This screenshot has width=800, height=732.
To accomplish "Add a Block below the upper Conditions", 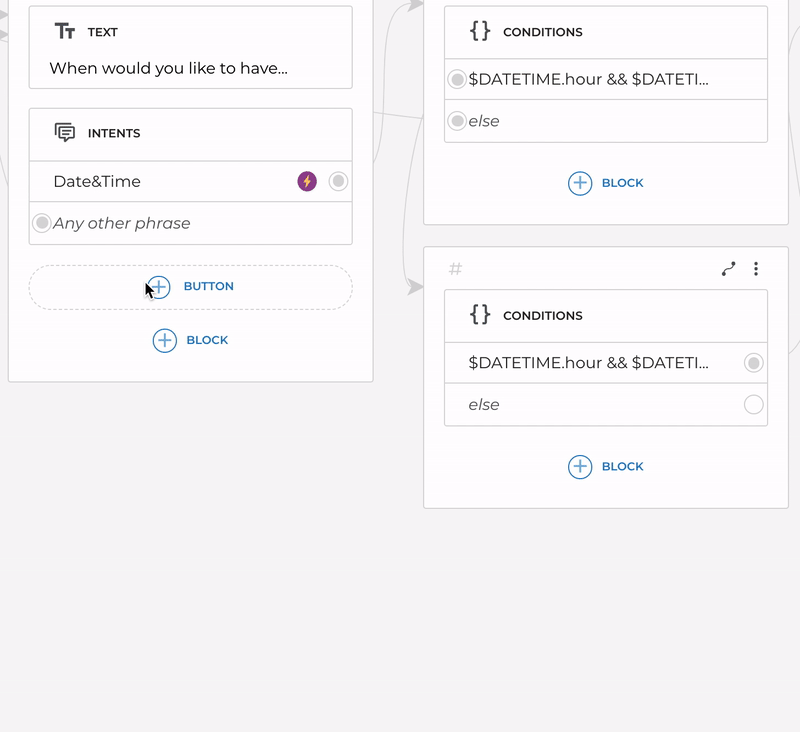I will 580,183.
